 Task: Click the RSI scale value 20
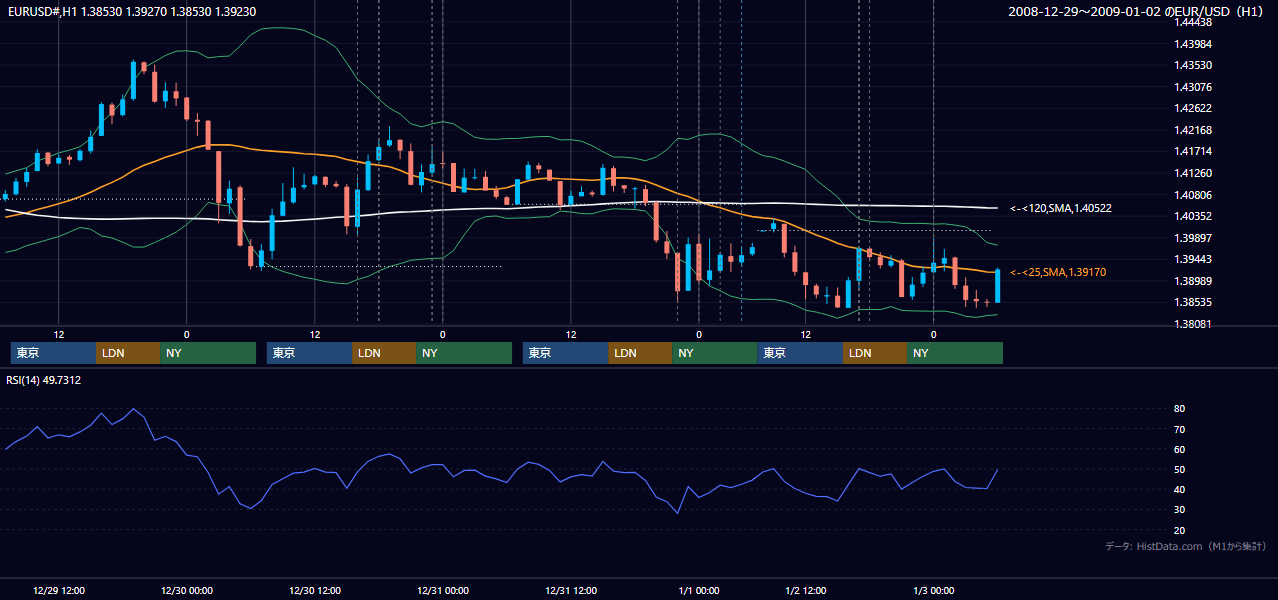point(1180,530)
